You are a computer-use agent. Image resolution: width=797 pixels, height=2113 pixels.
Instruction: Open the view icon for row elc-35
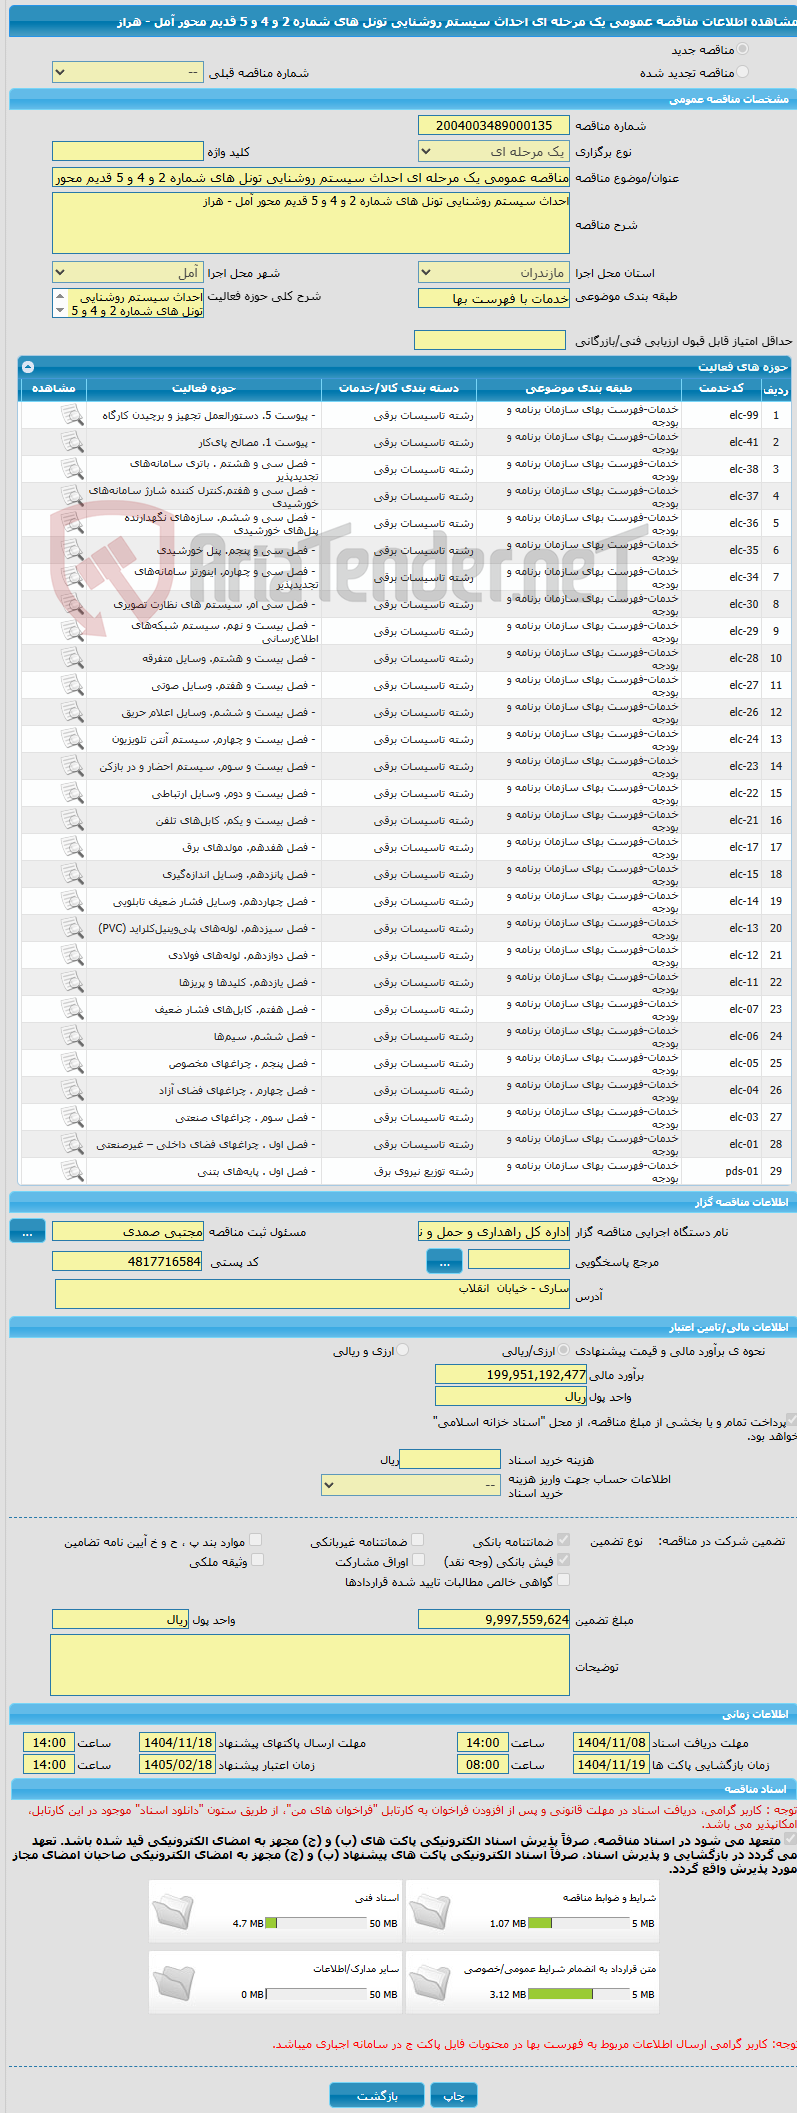(72, 550)
